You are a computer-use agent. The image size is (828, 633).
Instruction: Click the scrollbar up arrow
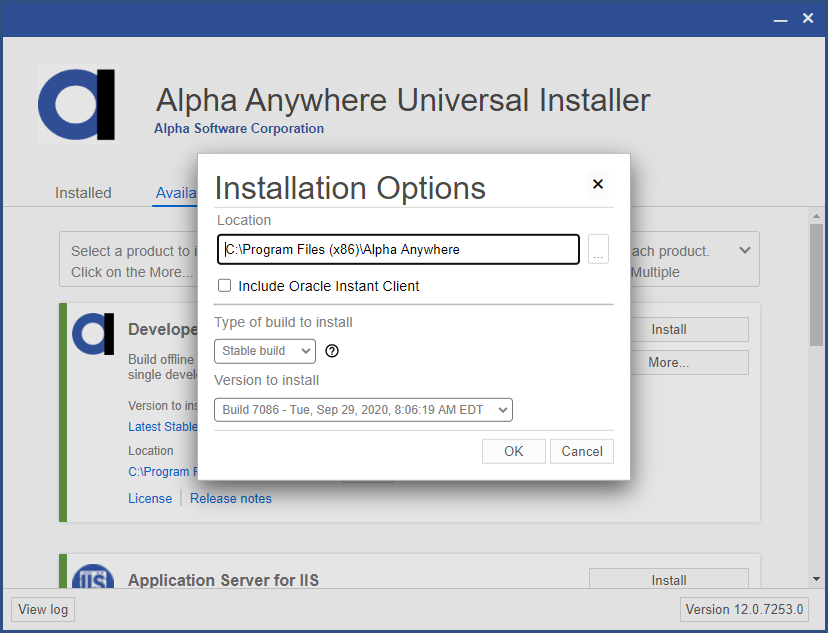click(x=816, y=216)
